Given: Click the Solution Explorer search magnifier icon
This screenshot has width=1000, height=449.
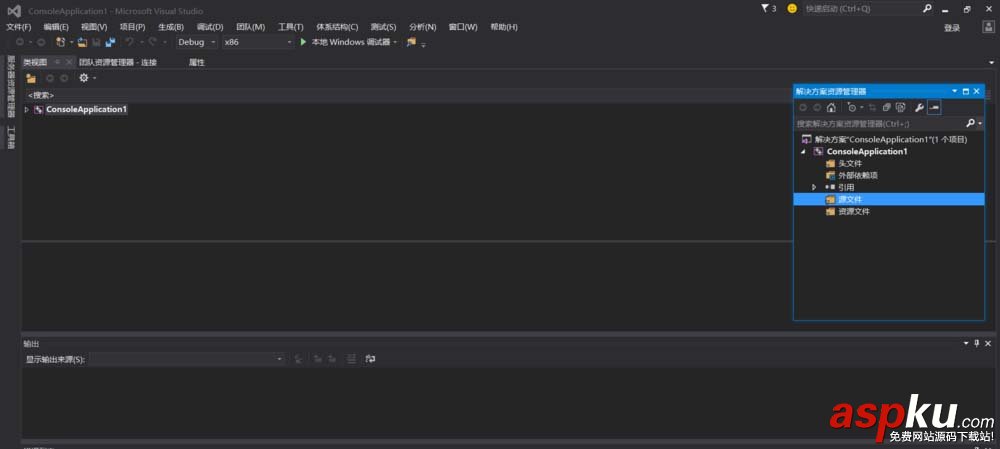Looking at the screenshot, I should point(970,123).
